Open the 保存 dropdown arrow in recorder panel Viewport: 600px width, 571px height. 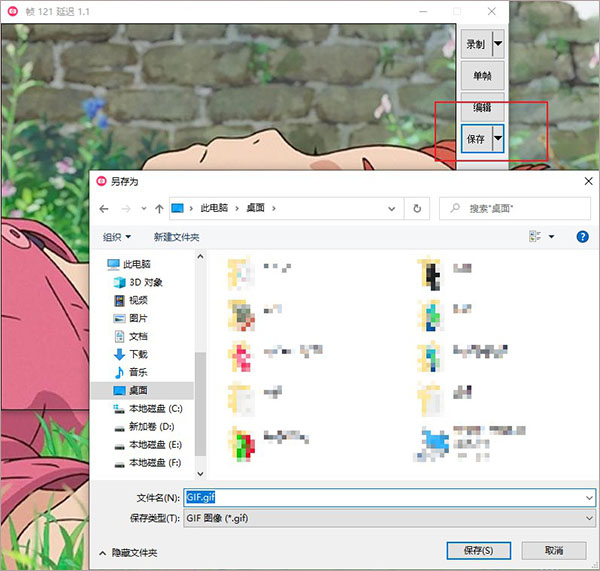(497, 139)
